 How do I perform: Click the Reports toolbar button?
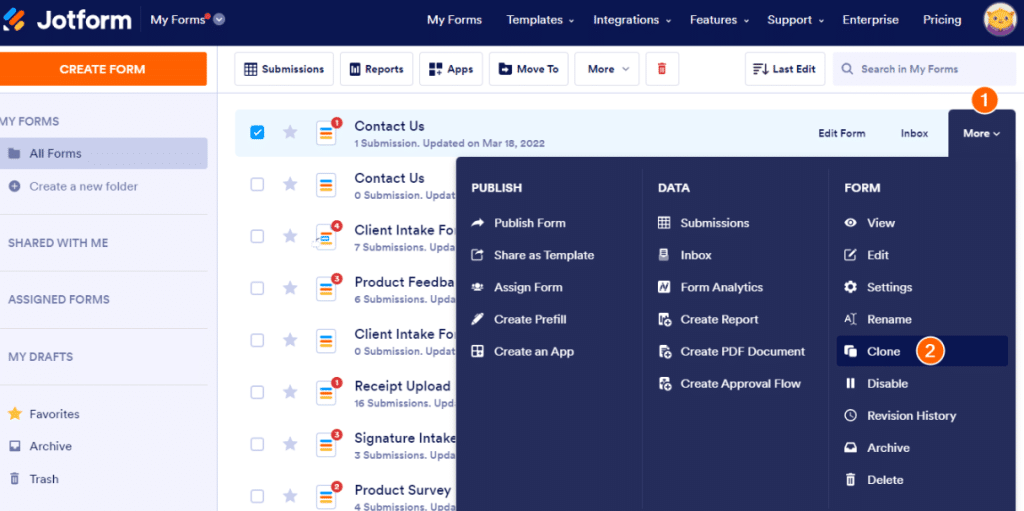[376, 69]
